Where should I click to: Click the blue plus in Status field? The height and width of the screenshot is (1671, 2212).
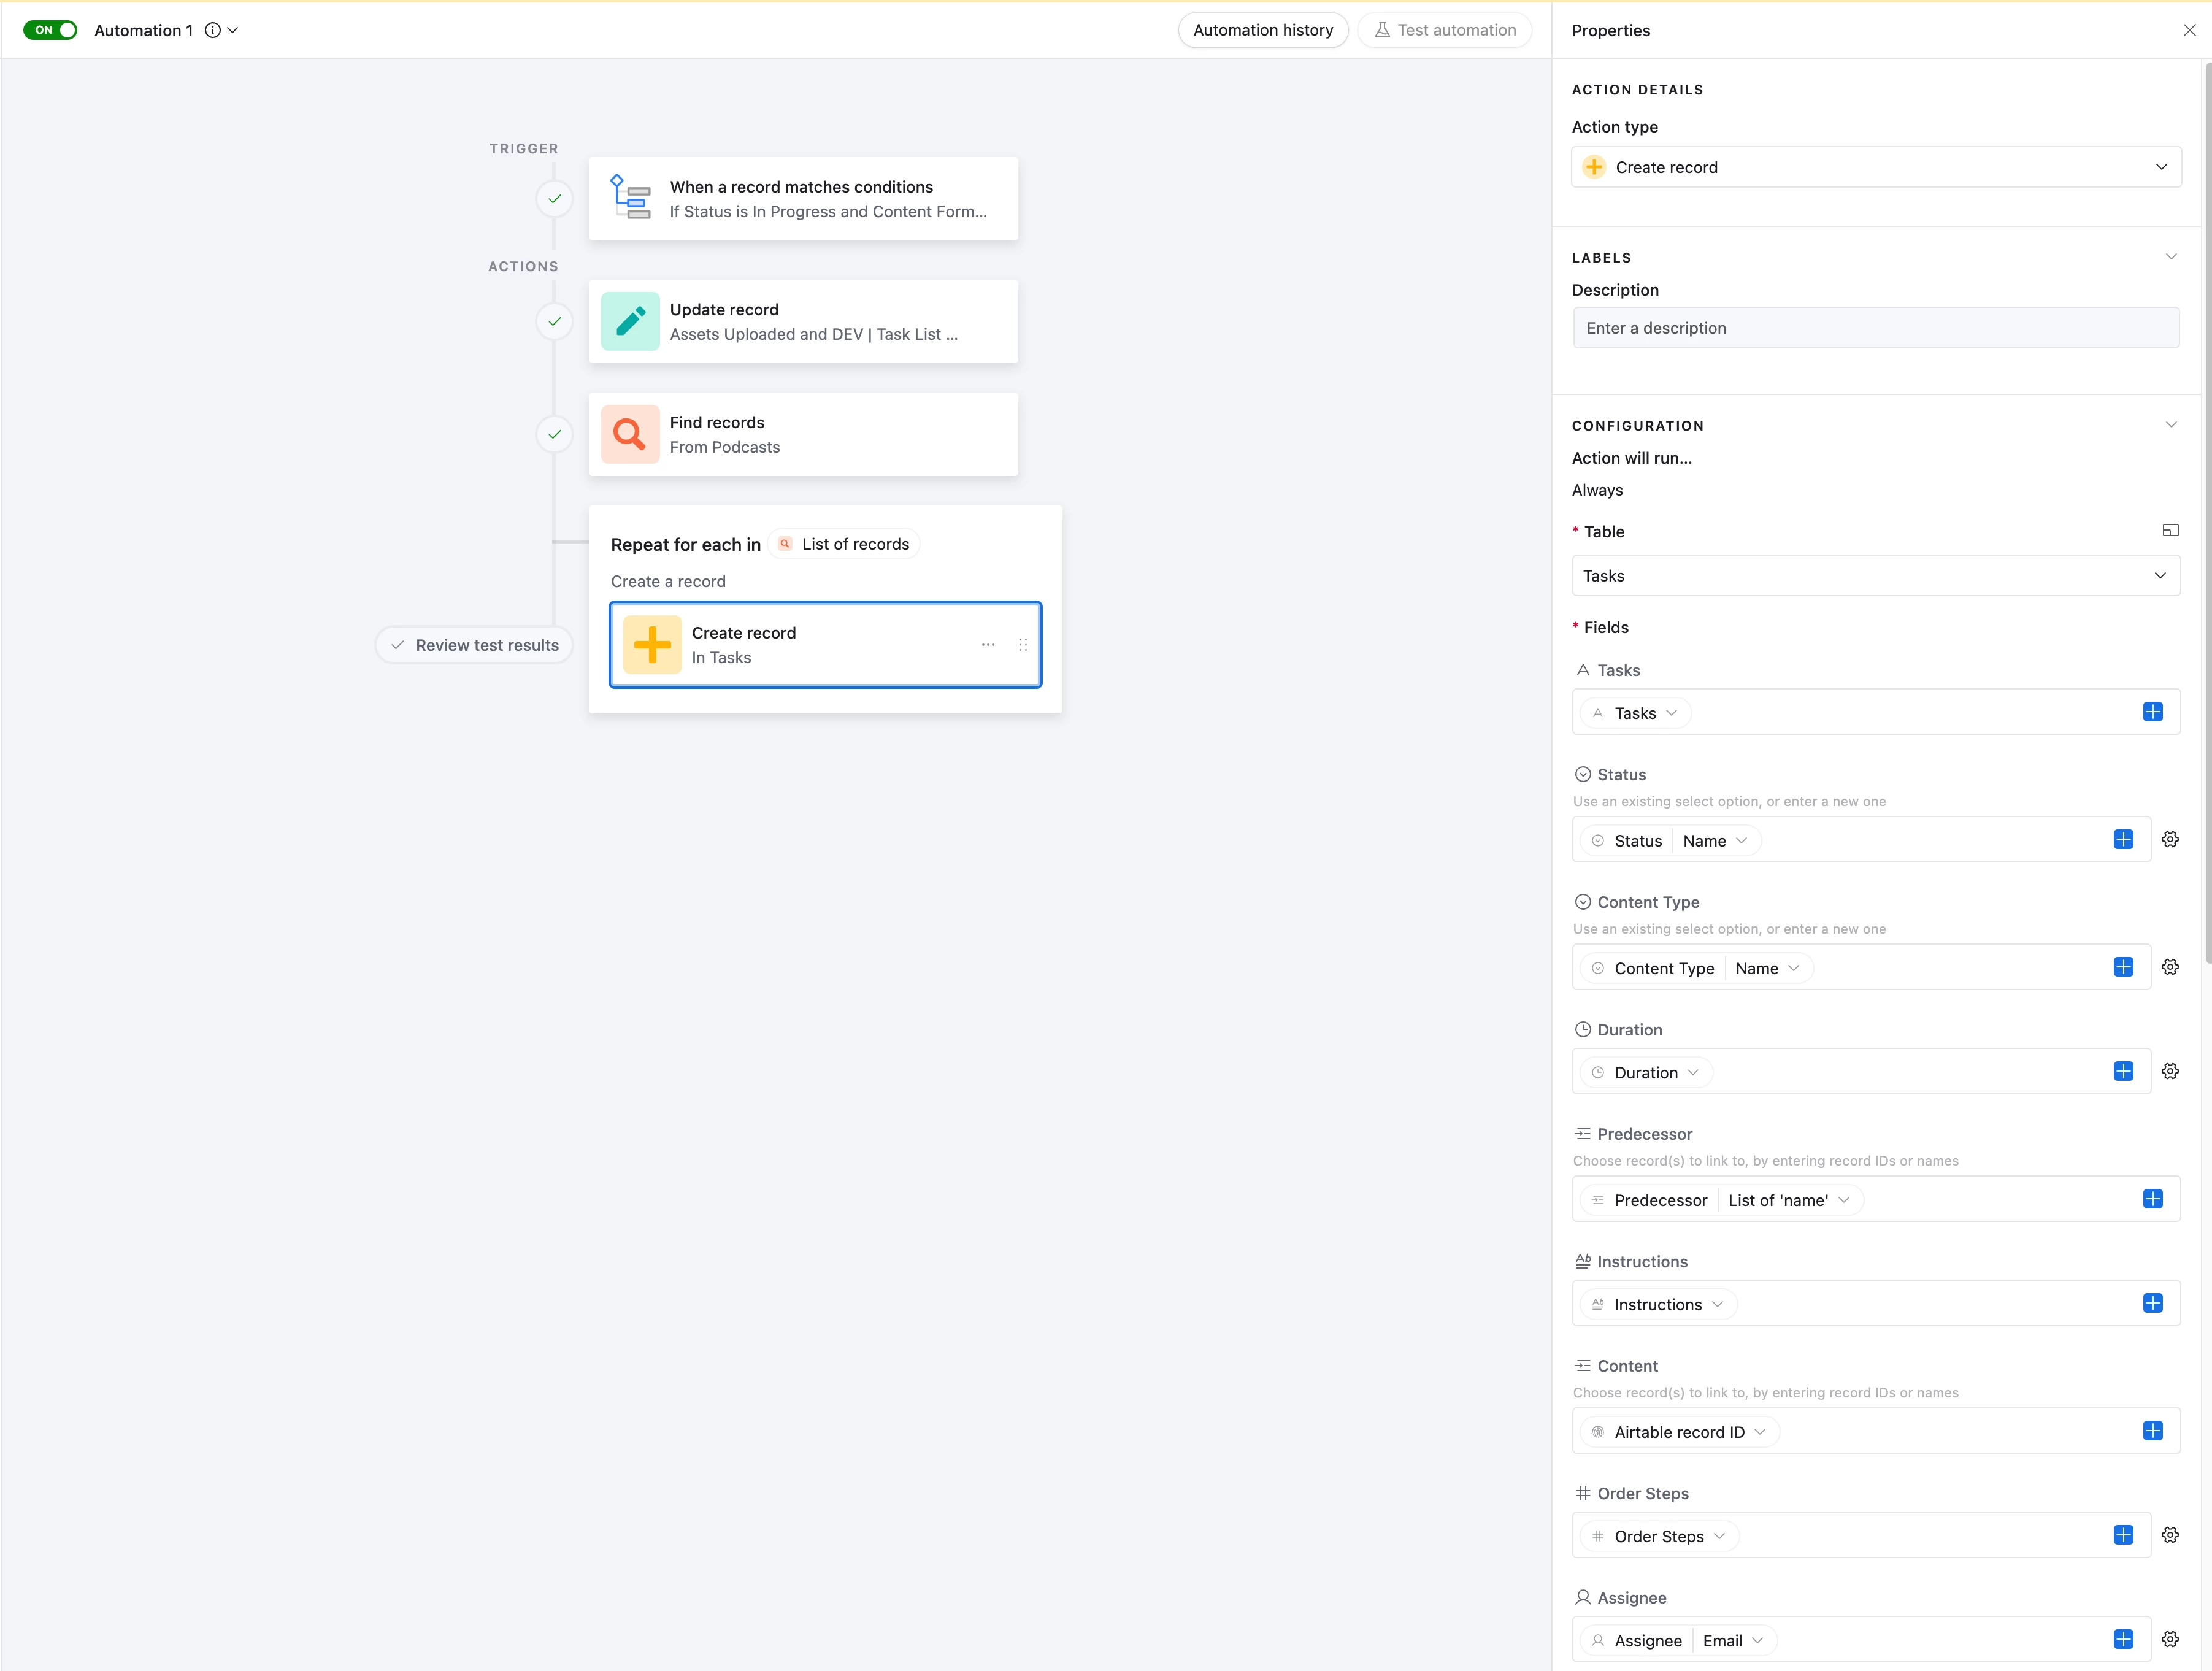tap(2123, 840)
